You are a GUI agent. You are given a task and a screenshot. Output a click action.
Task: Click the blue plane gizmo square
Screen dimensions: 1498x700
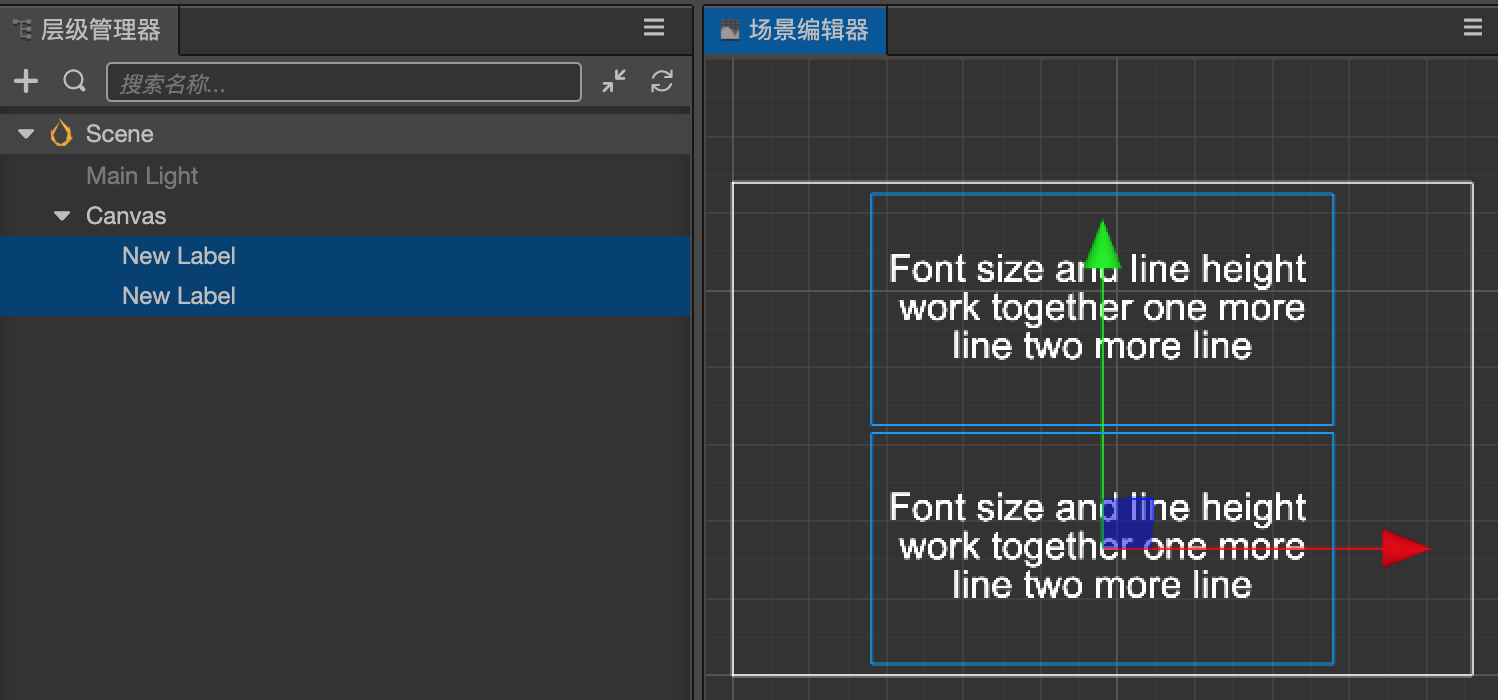point(1128,522)
